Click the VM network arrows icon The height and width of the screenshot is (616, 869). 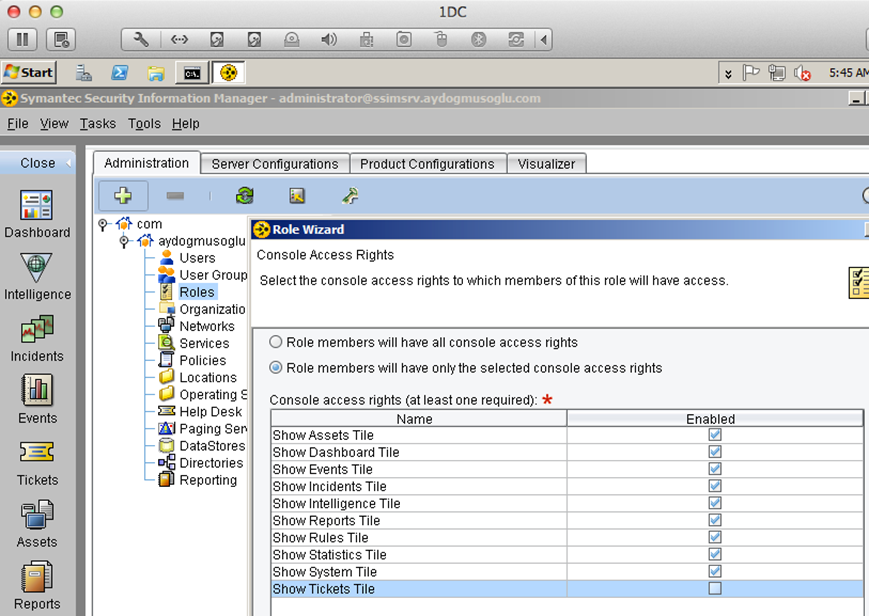coord(179,39)
